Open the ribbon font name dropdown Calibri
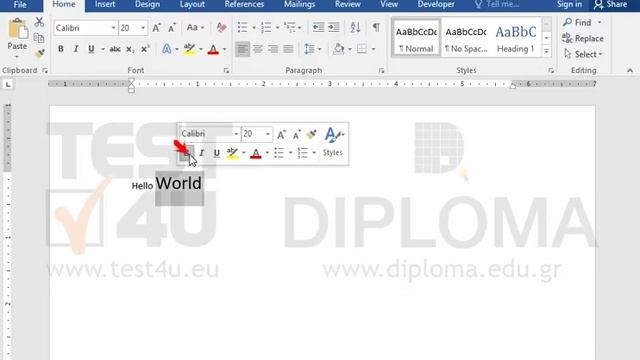Viewport: 640px width, 360px height. (113, 28)
